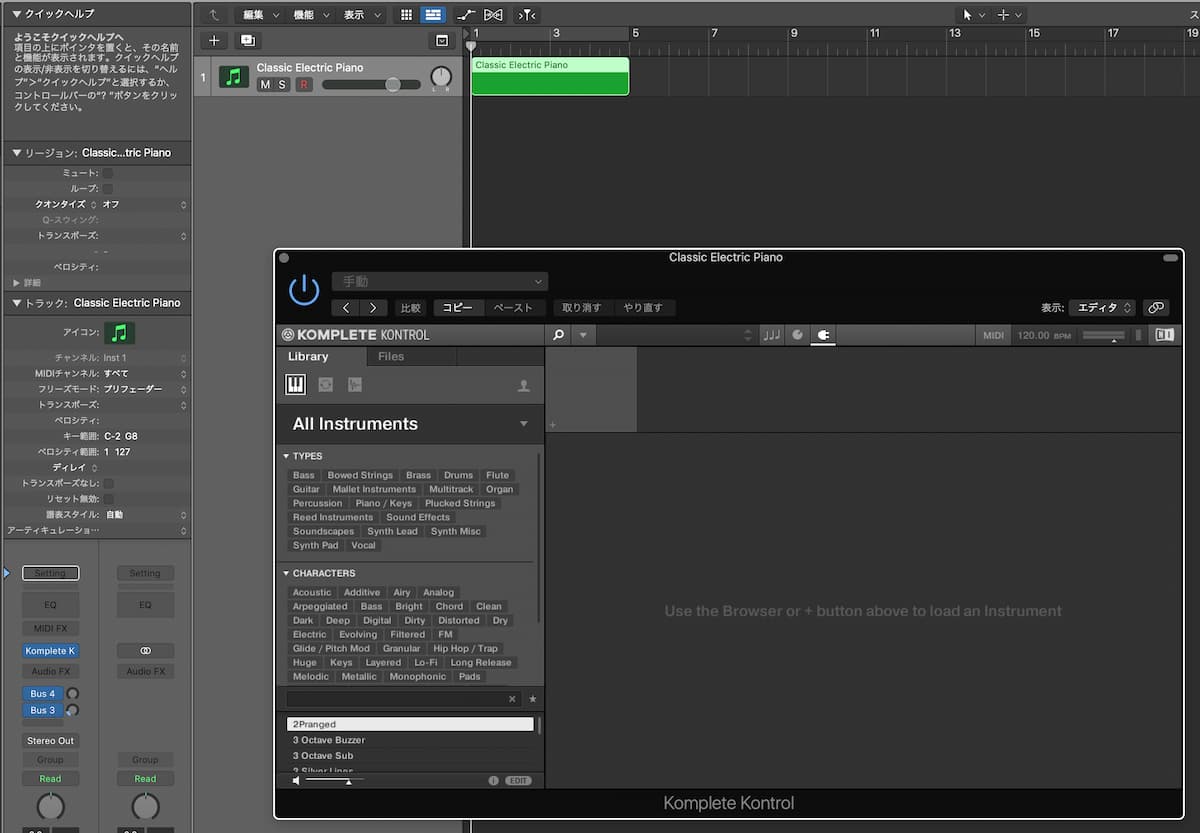Check the ループ checkbox in region inspector
The height and width of the screenshot is (833, 1200).
click(x=108, y=188)
